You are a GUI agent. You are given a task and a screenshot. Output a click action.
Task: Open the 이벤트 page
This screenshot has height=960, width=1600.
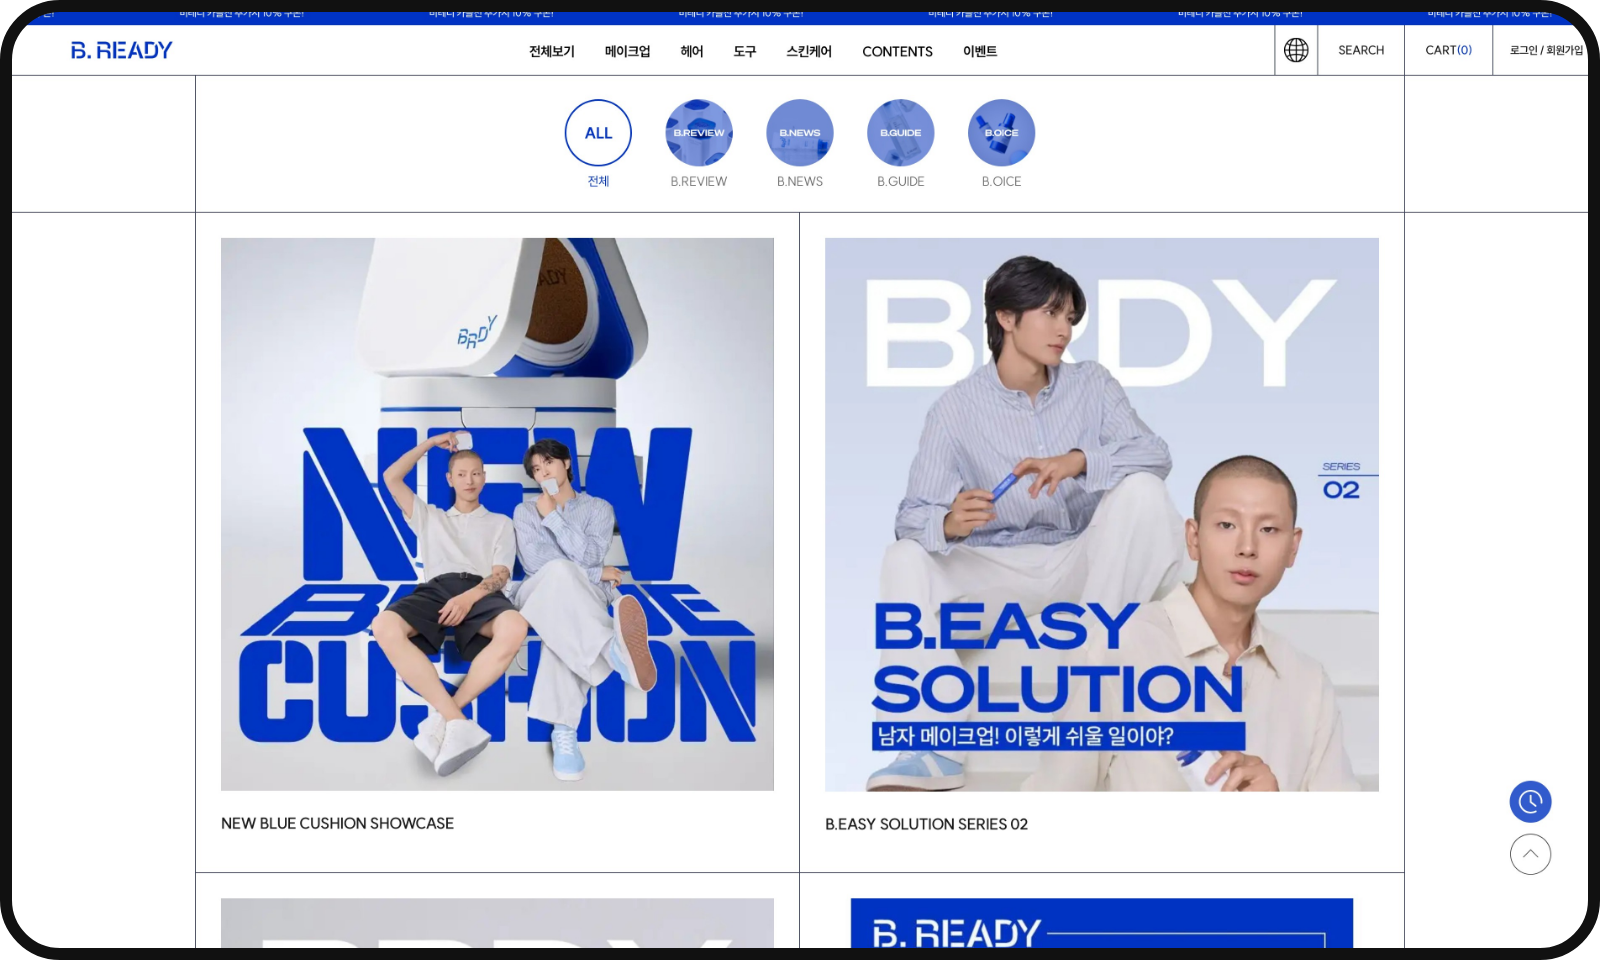click(x=979, y=51)
